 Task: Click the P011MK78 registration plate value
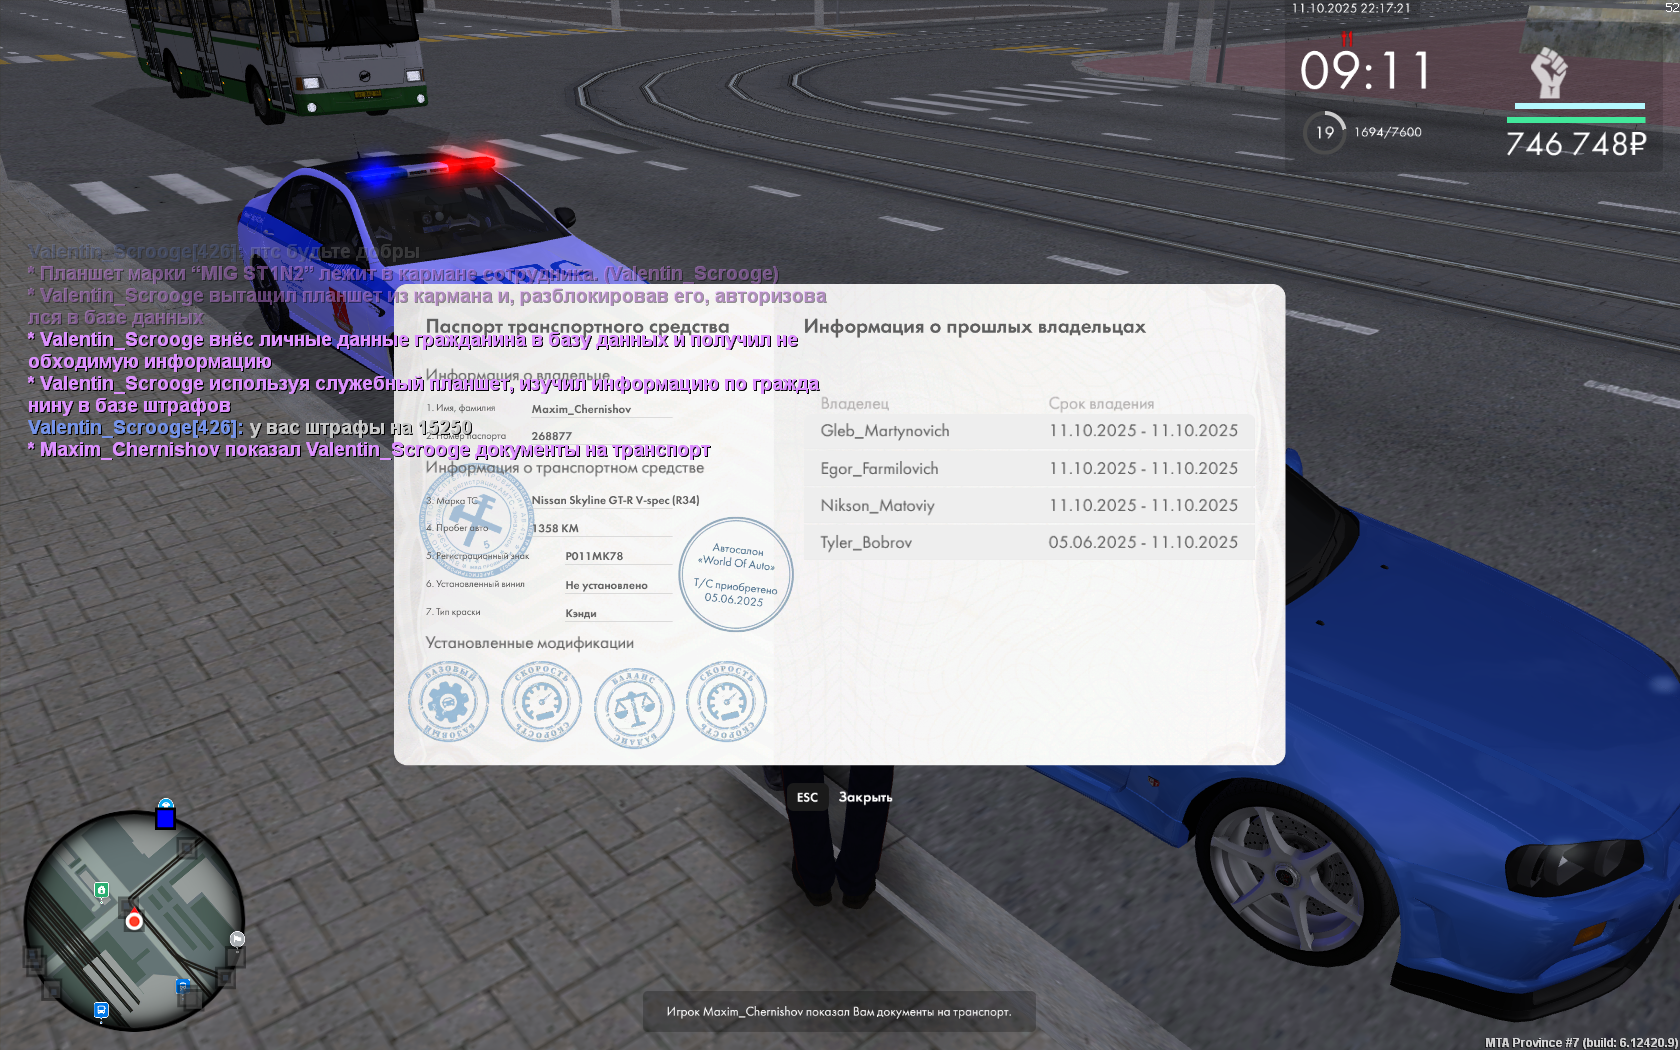point(594,556)
